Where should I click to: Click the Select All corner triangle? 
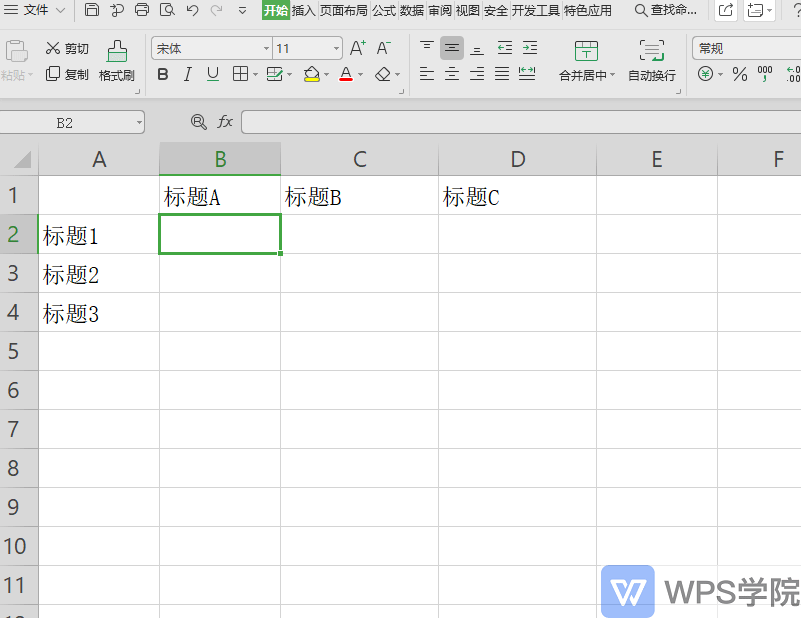pos(20,159)
